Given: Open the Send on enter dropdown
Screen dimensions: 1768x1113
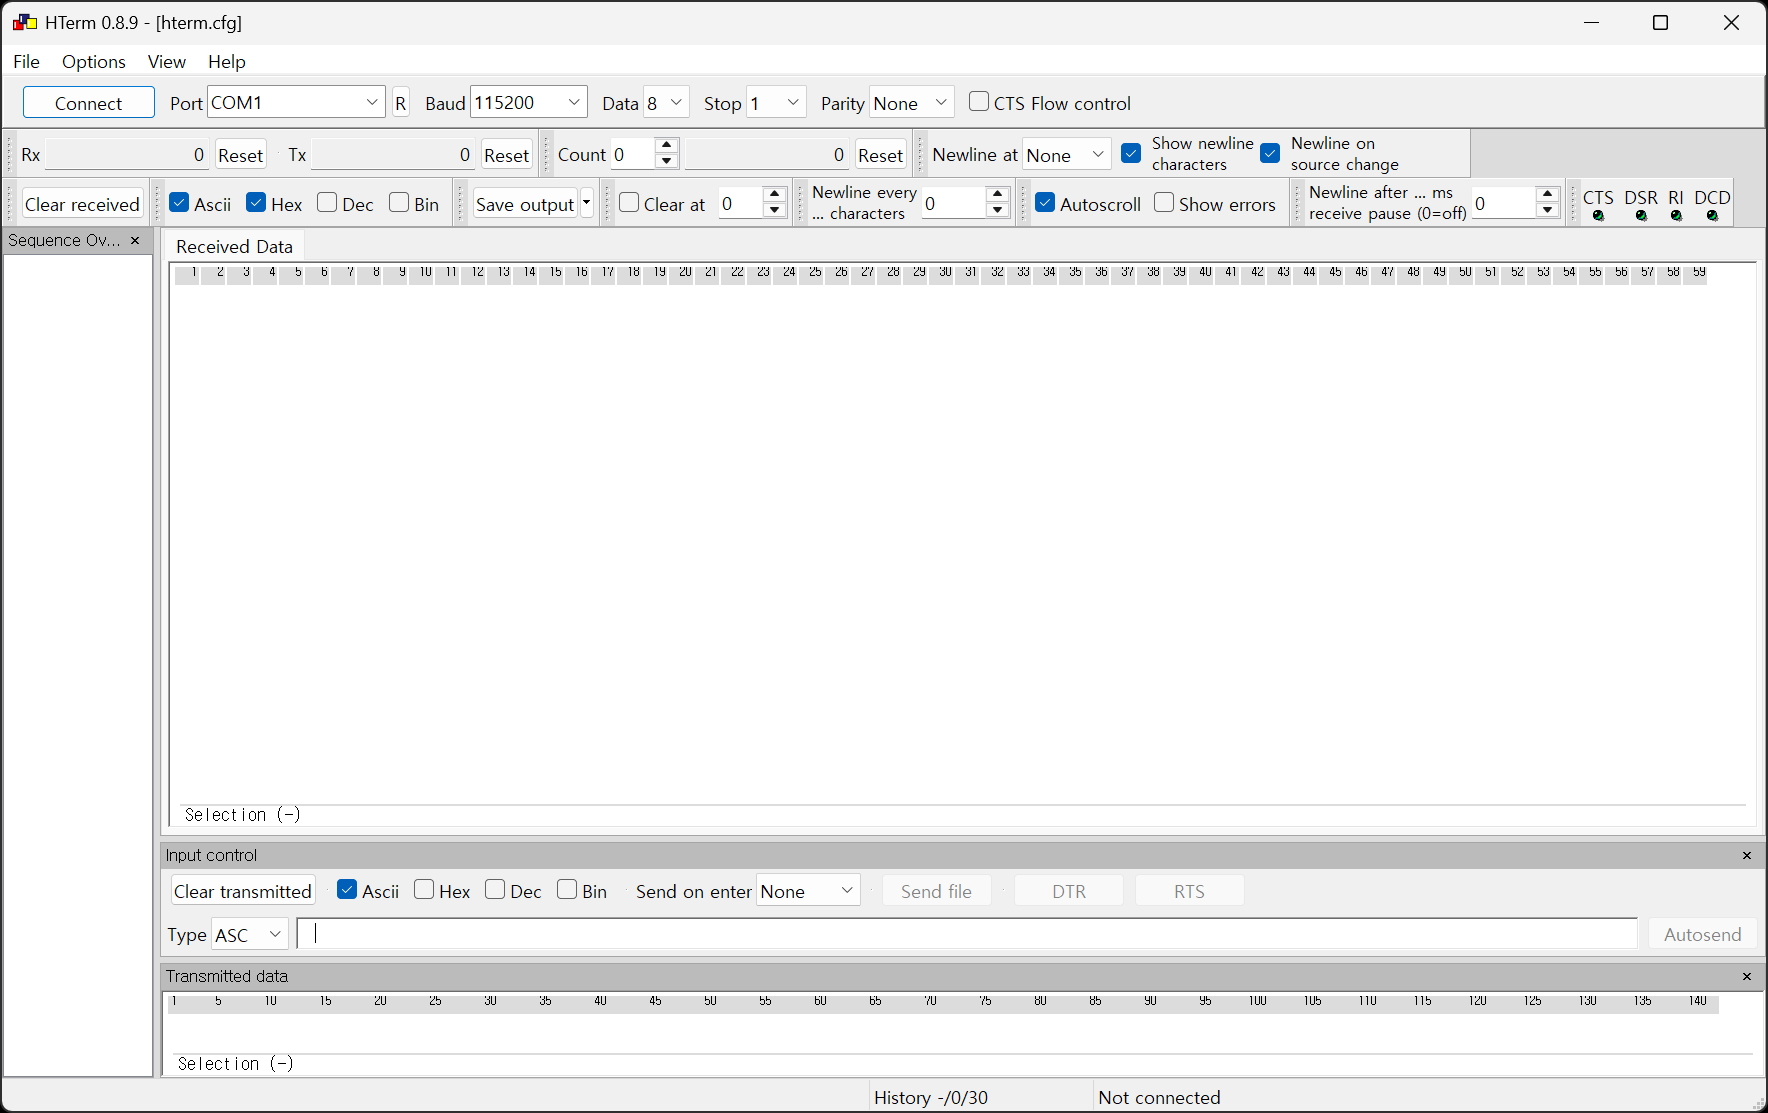Looking at the screenshot, I should click(808, 891).
